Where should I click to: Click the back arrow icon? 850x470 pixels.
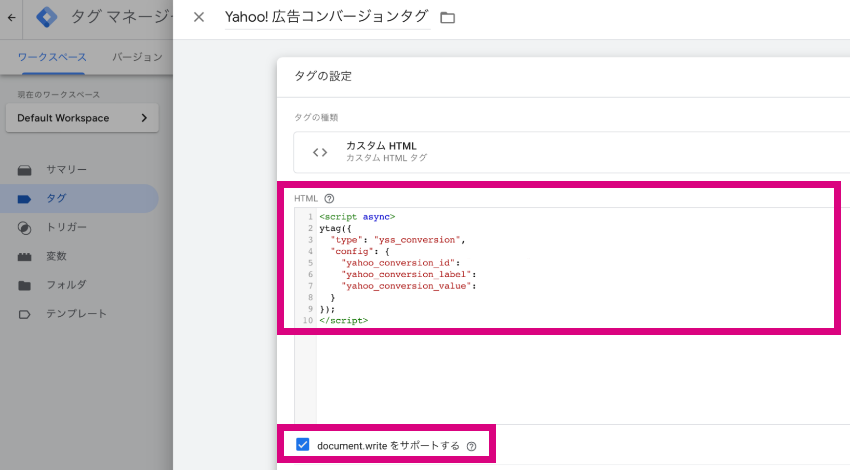click(11, 18)
